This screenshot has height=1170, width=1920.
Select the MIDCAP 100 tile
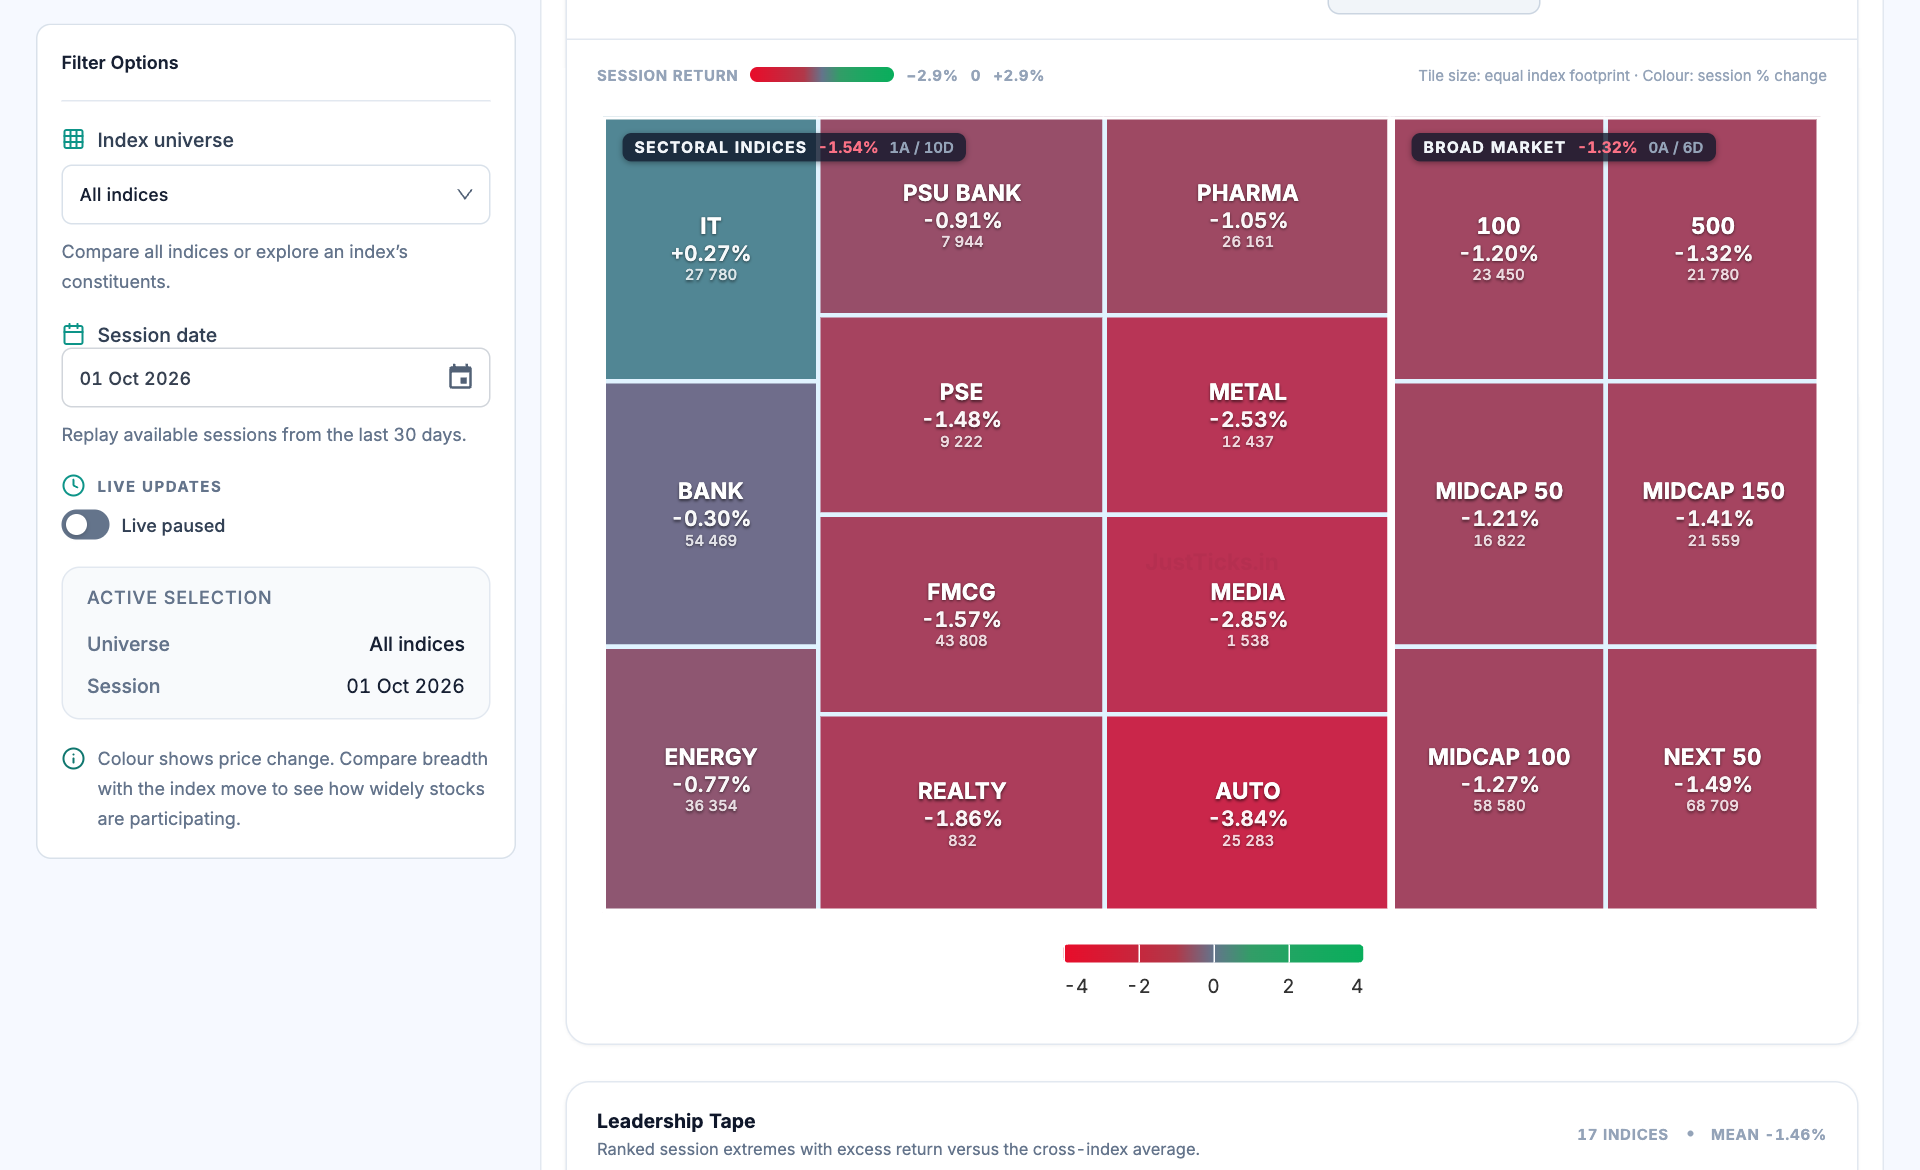(1498, 779)
